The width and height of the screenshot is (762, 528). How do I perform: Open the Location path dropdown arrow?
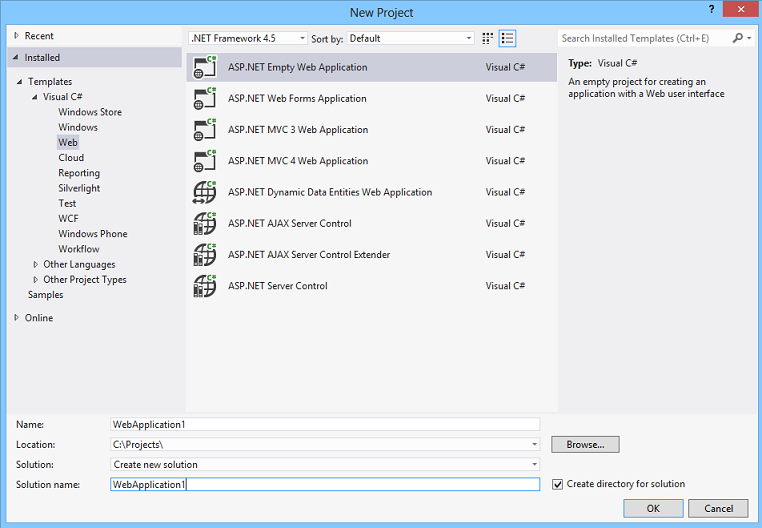(x=534, y=444)
